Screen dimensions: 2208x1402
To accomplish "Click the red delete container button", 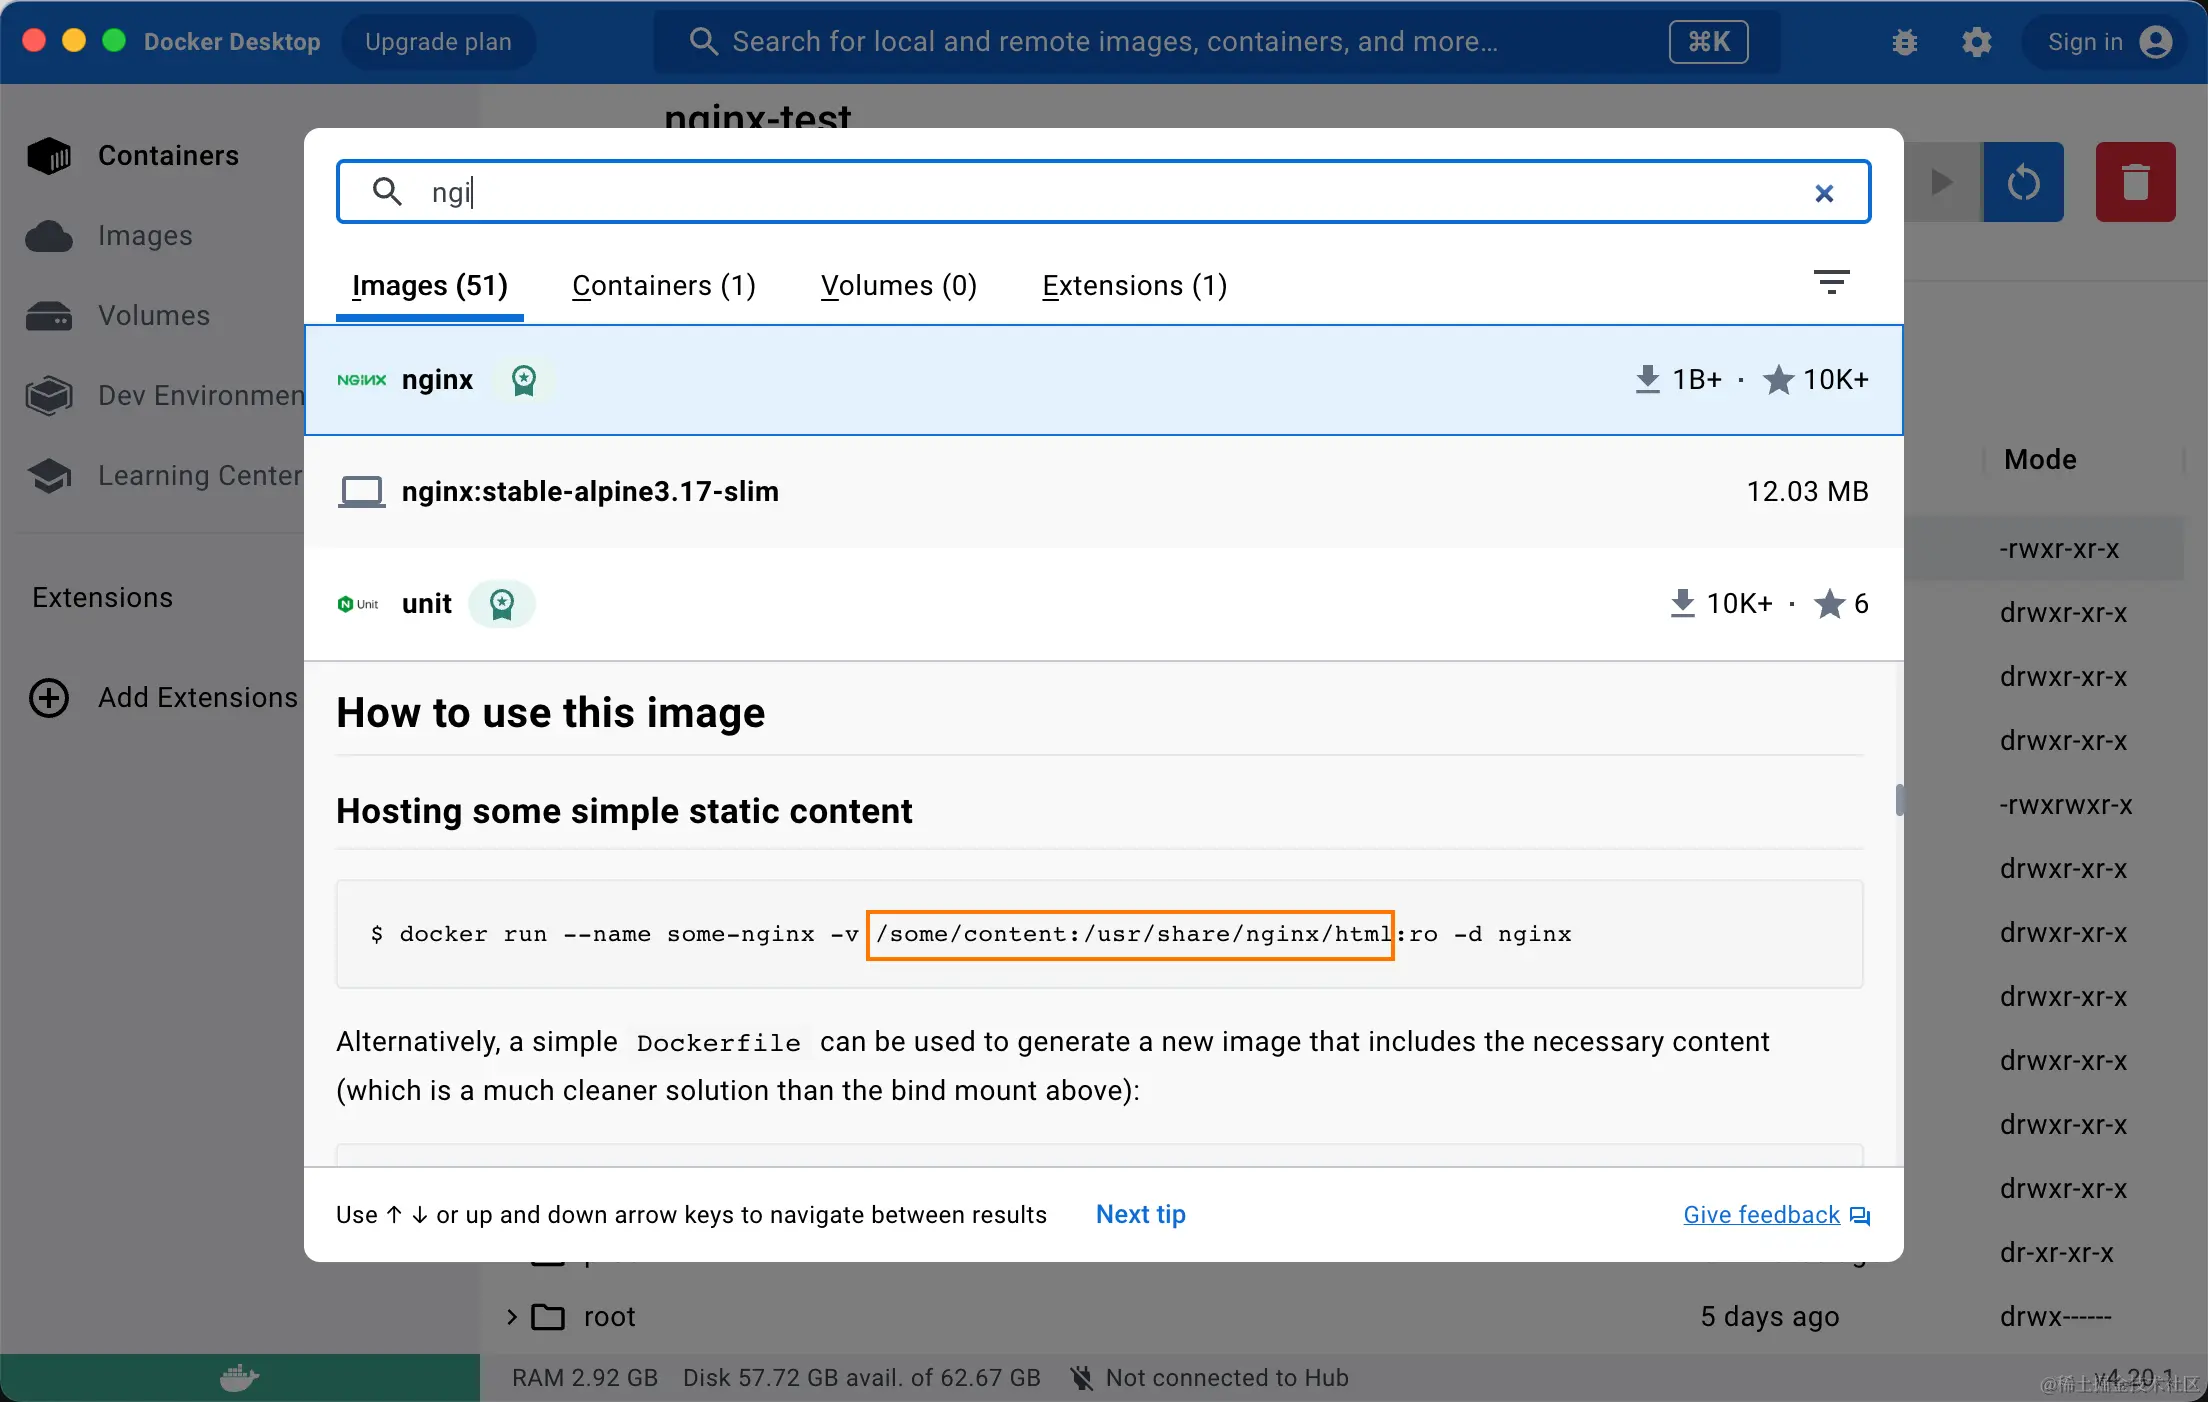I will coord(2135,182).
